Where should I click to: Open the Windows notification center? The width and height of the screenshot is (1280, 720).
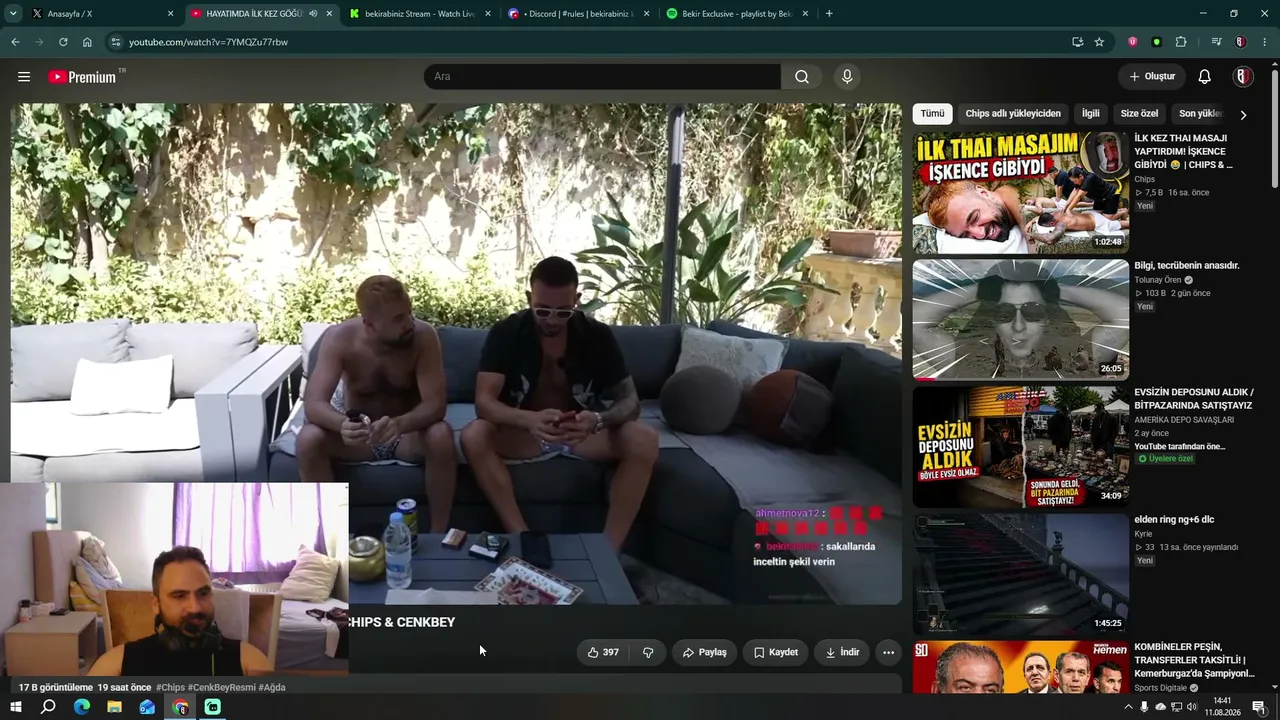(x=1259, y=707)
